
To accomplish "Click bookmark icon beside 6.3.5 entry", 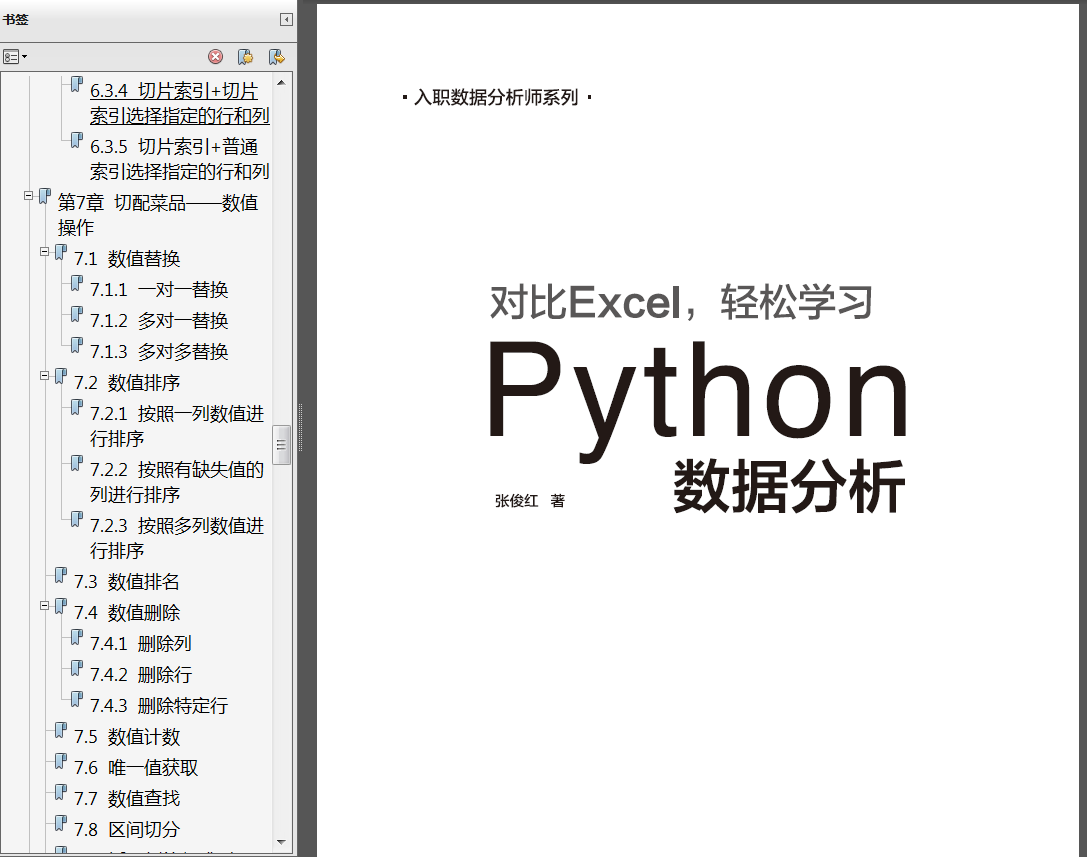I will pyautogui.click(x=77, y=140).
